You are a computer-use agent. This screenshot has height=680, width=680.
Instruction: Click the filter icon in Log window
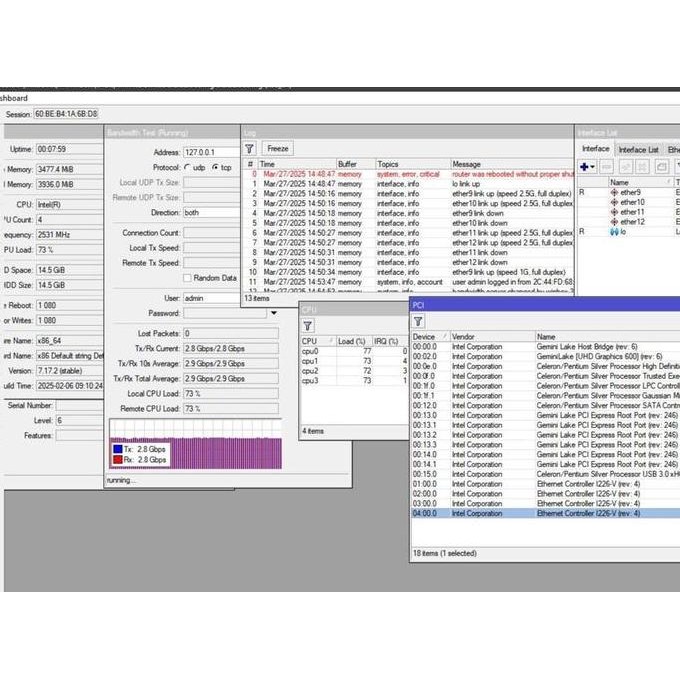pos(250,148)
